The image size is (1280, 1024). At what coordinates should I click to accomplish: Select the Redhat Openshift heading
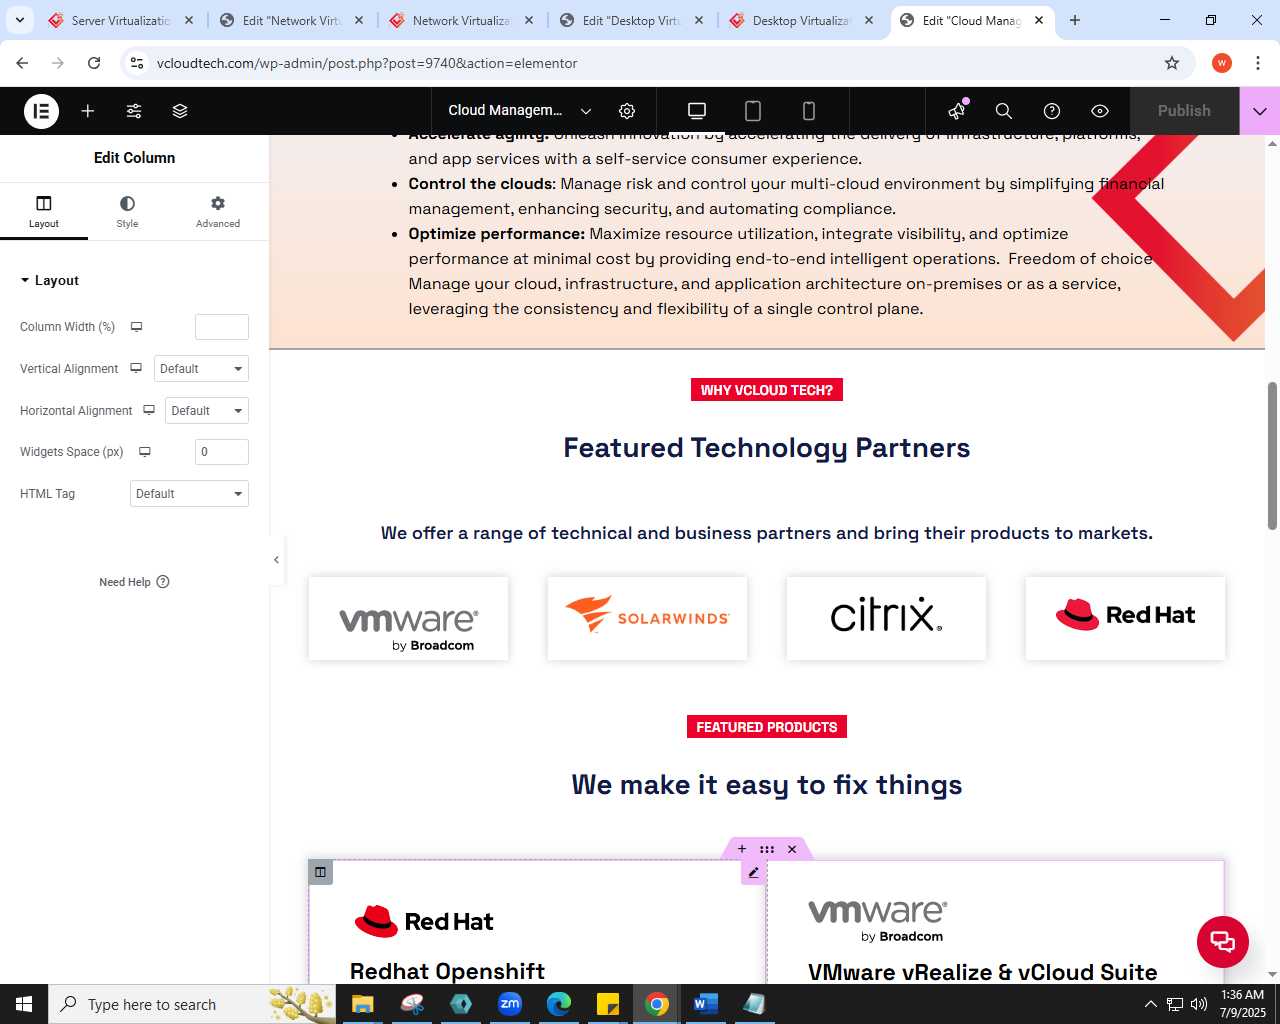click(x=447, y=971)
